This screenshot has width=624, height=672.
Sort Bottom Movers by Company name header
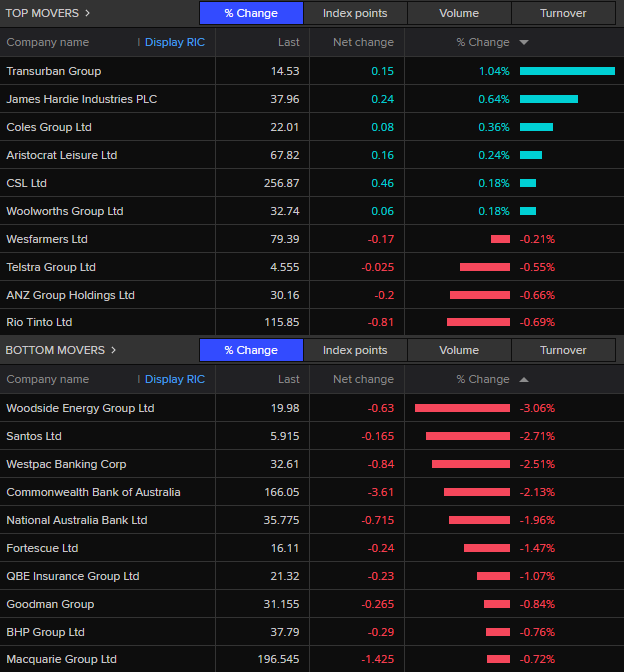[48, 379]
